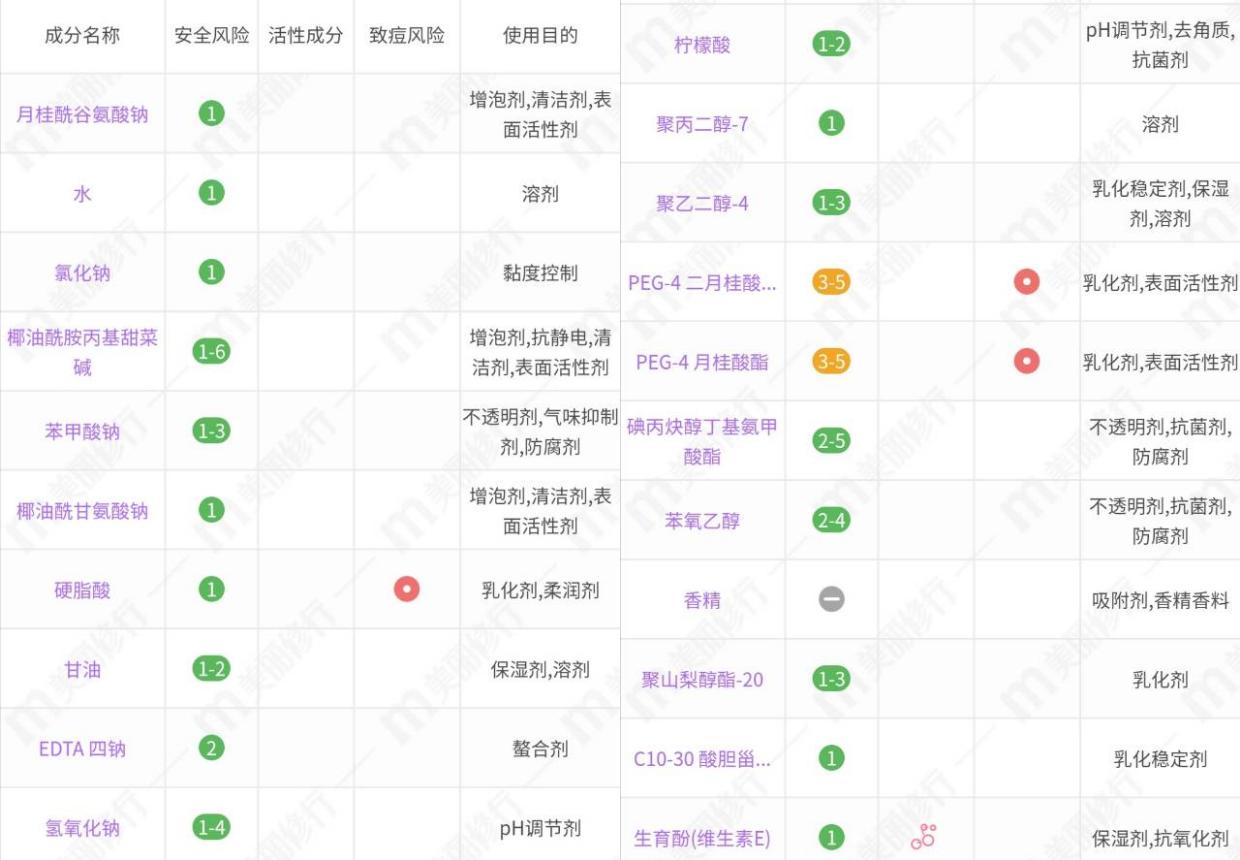Click safety badge 1 for C10-30 酸胆甾
This screenshot has height=860, width=1240.
(x=831, y=758)
